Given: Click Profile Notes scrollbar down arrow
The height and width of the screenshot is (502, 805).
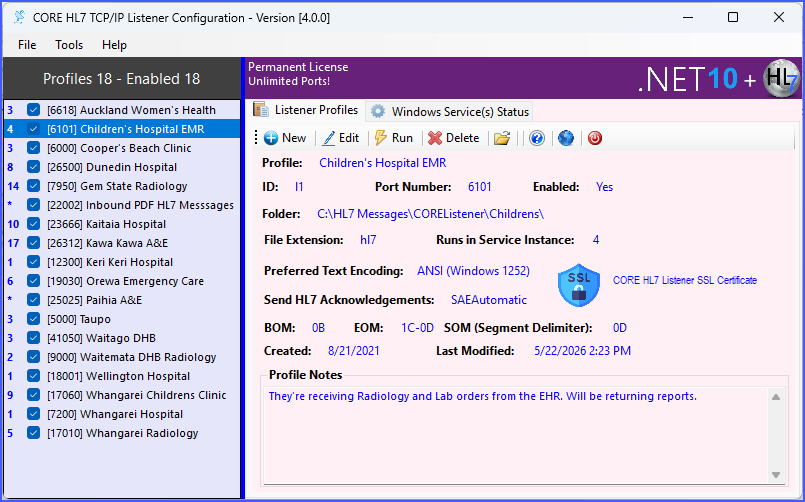Looking at the screenshot, I should click(776, 474).
